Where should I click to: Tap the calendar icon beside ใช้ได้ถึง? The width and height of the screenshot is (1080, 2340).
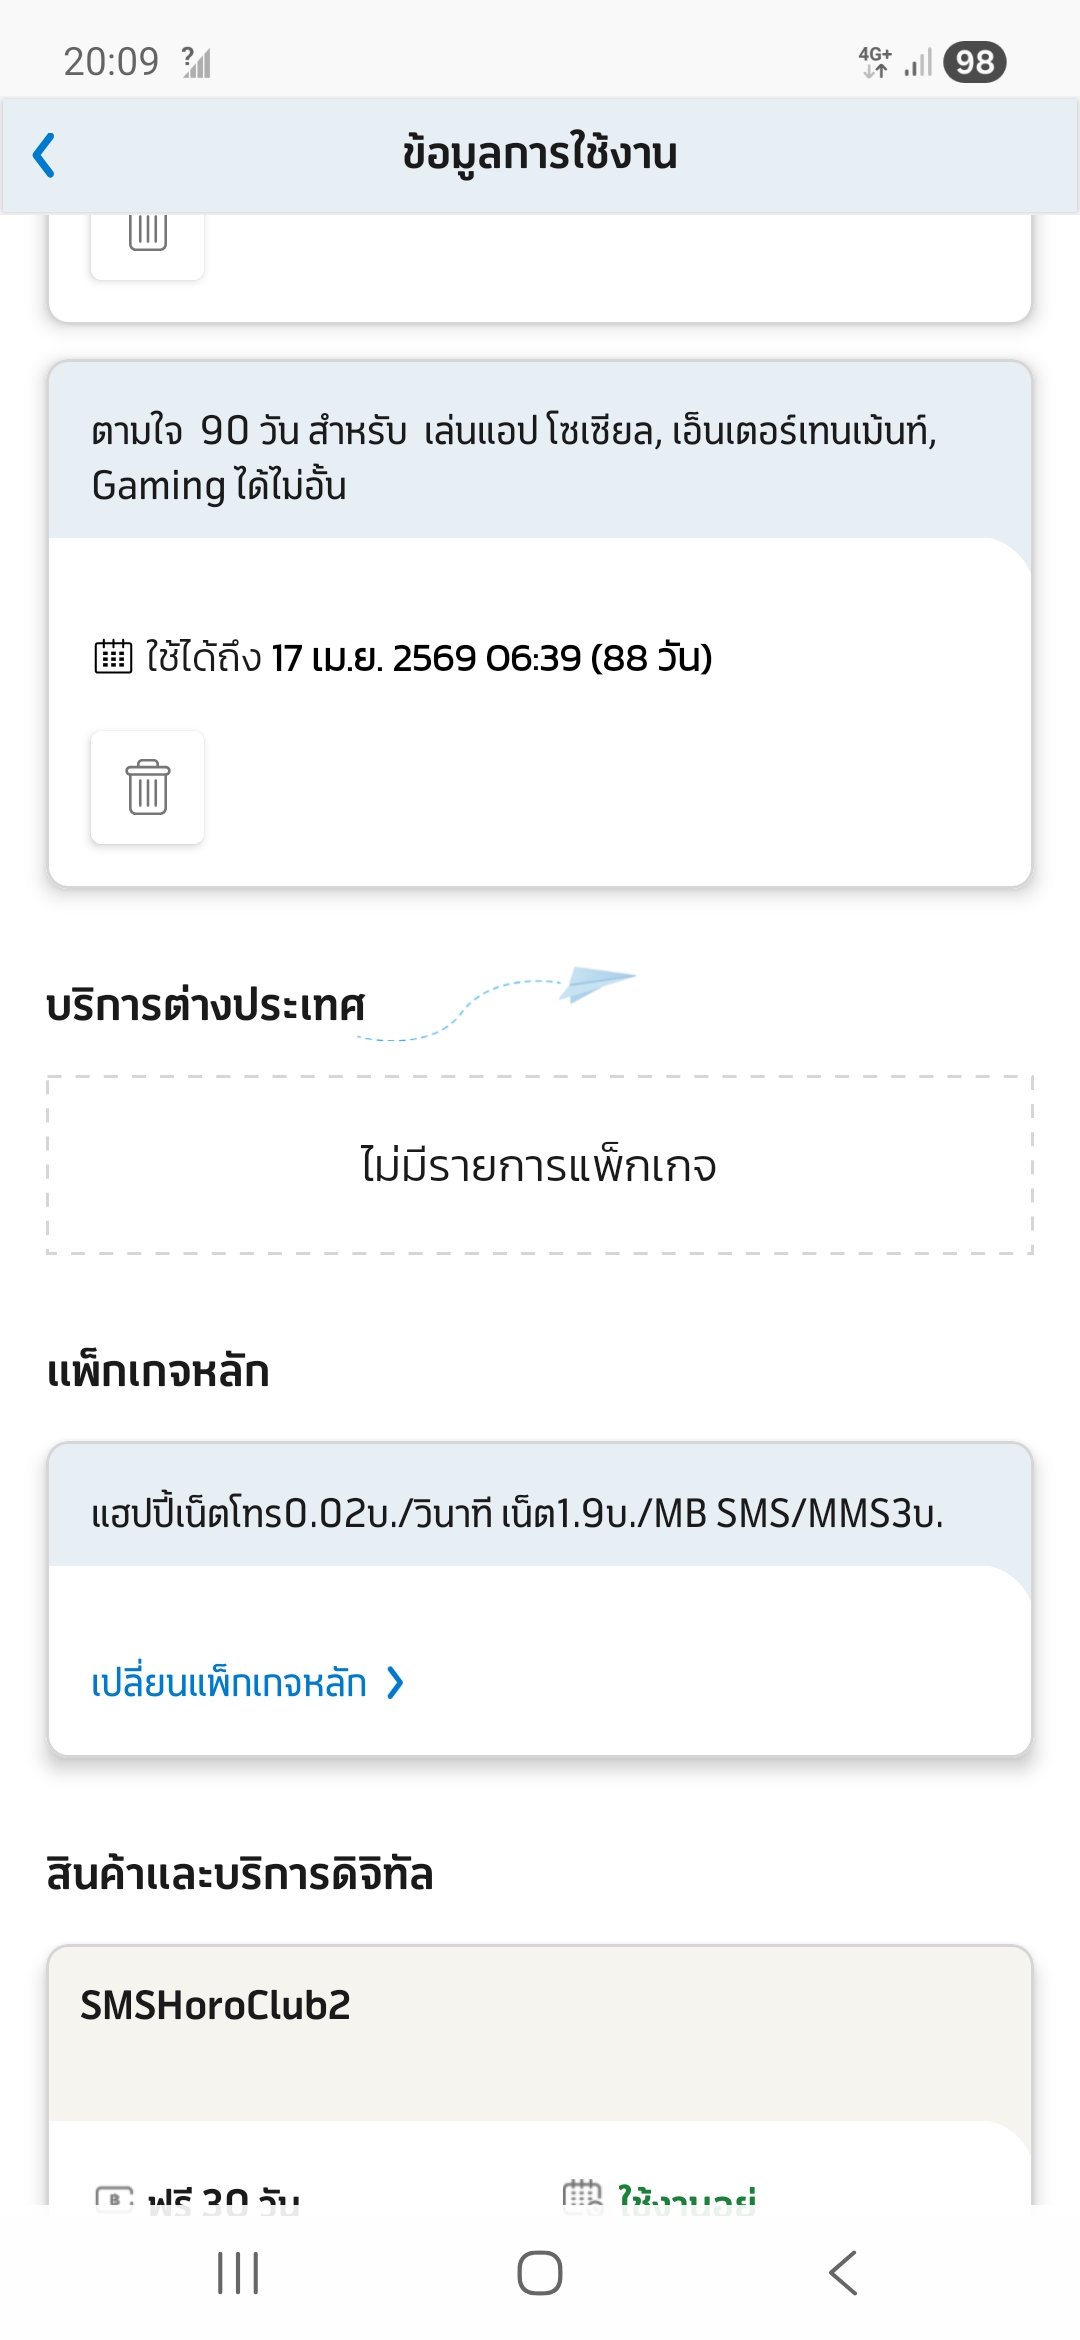pyautogui.click(x=113, y=657)
